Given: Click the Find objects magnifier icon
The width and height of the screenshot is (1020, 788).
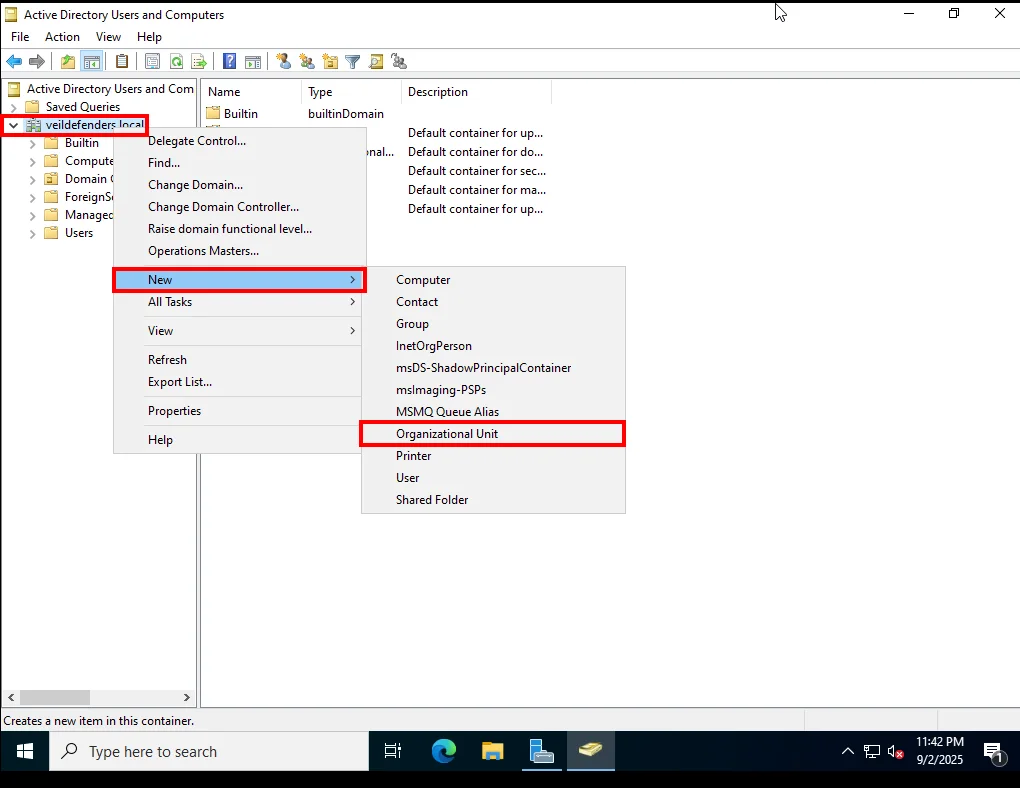Looking at the screenshot, I should [x=376, y=62].
